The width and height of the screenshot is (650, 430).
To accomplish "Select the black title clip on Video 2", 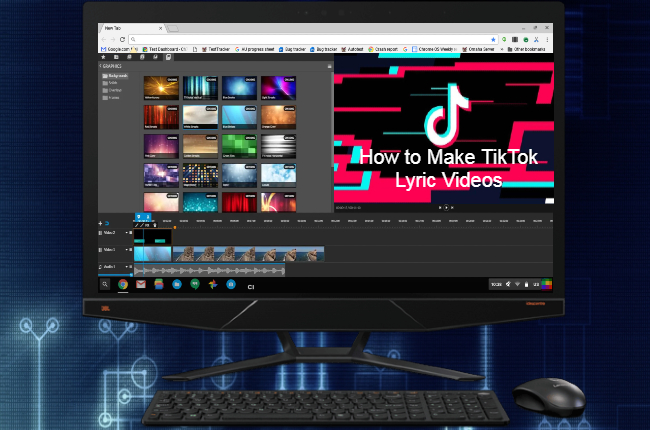I will [153, 236].
